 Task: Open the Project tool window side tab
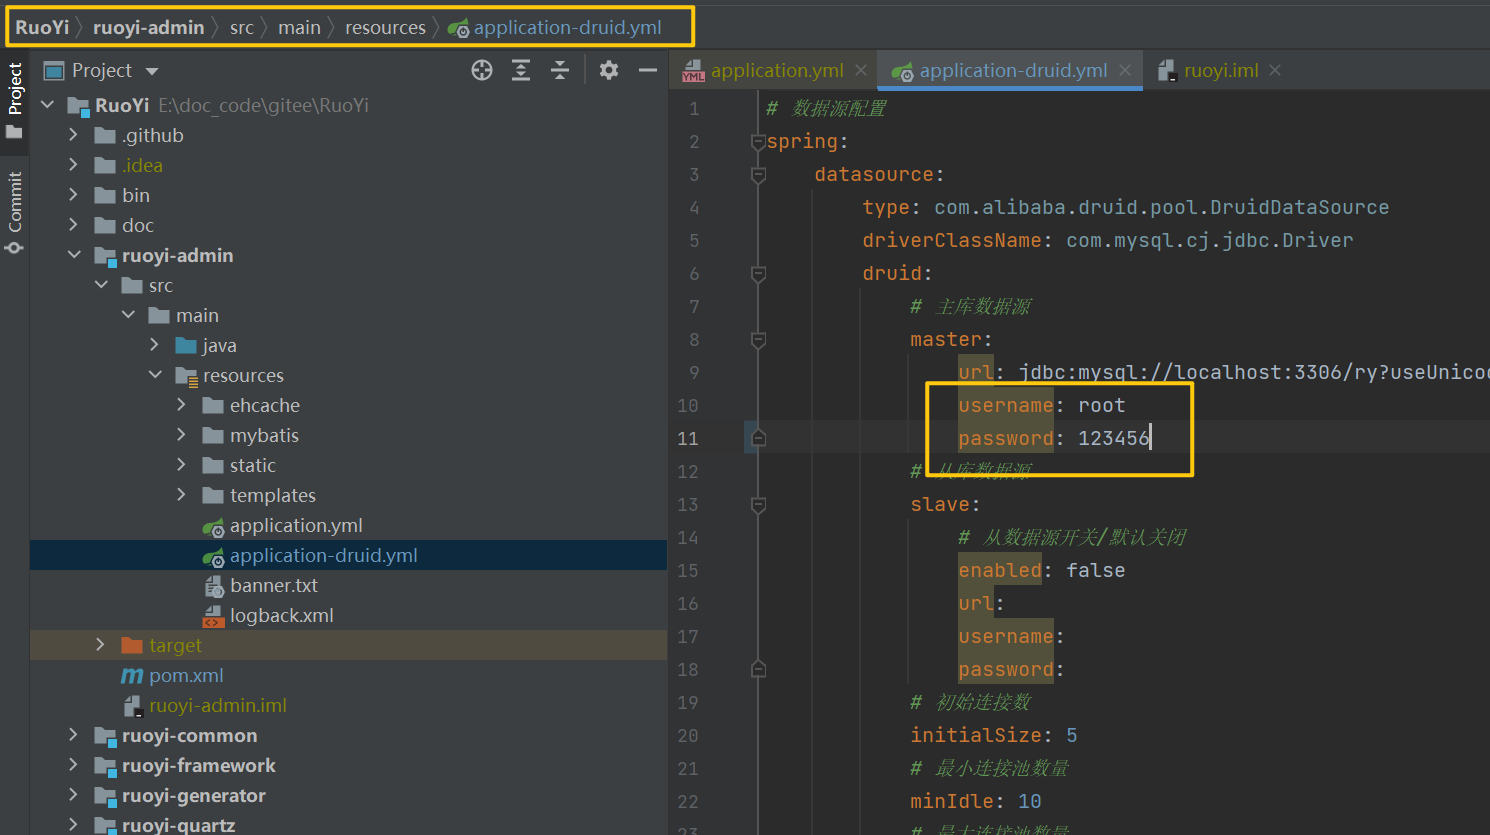tap(14, 100)
